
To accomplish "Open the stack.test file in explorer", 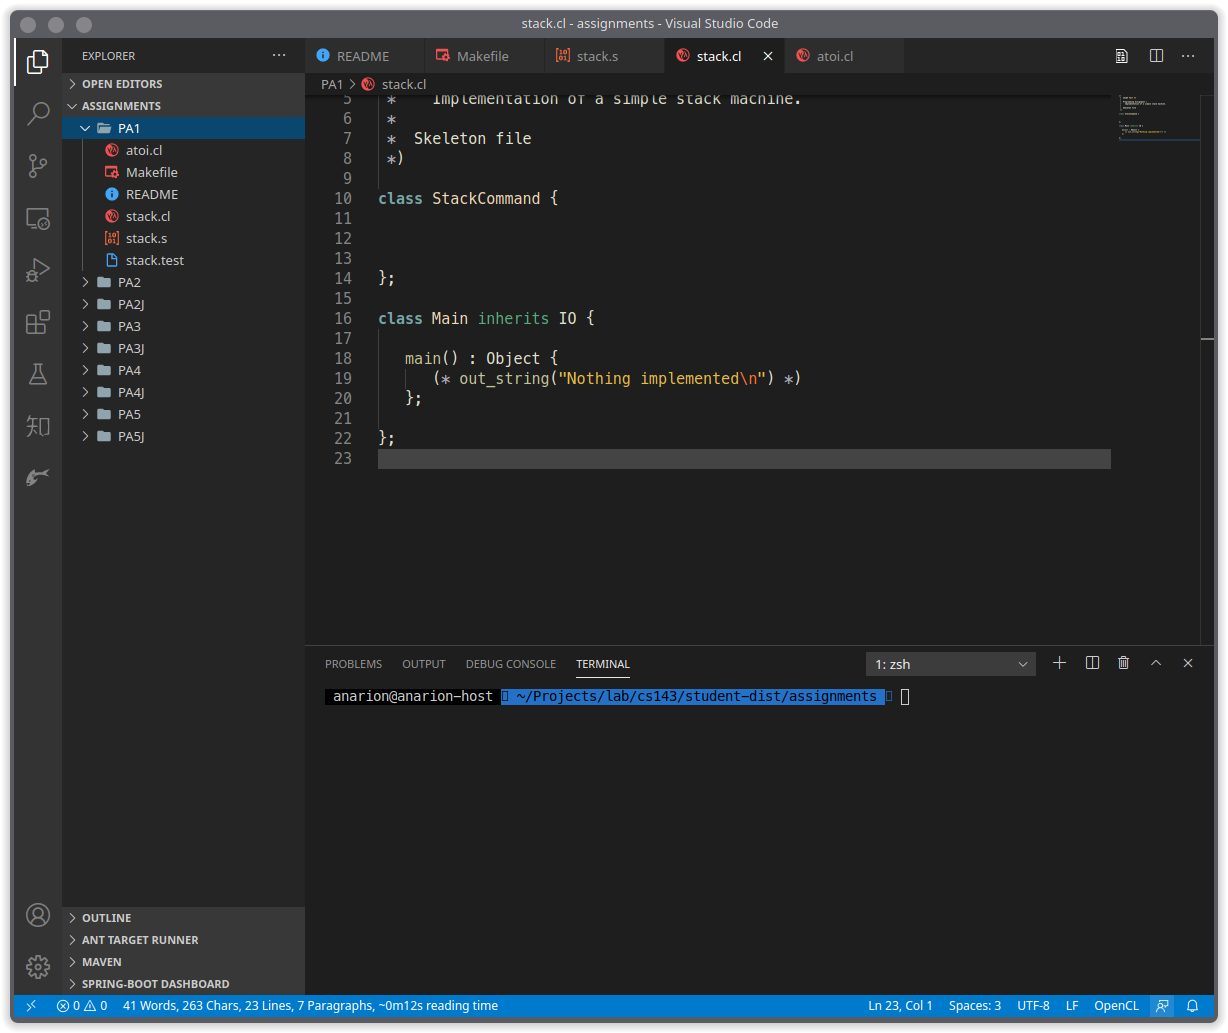I will tap(154, 260).
